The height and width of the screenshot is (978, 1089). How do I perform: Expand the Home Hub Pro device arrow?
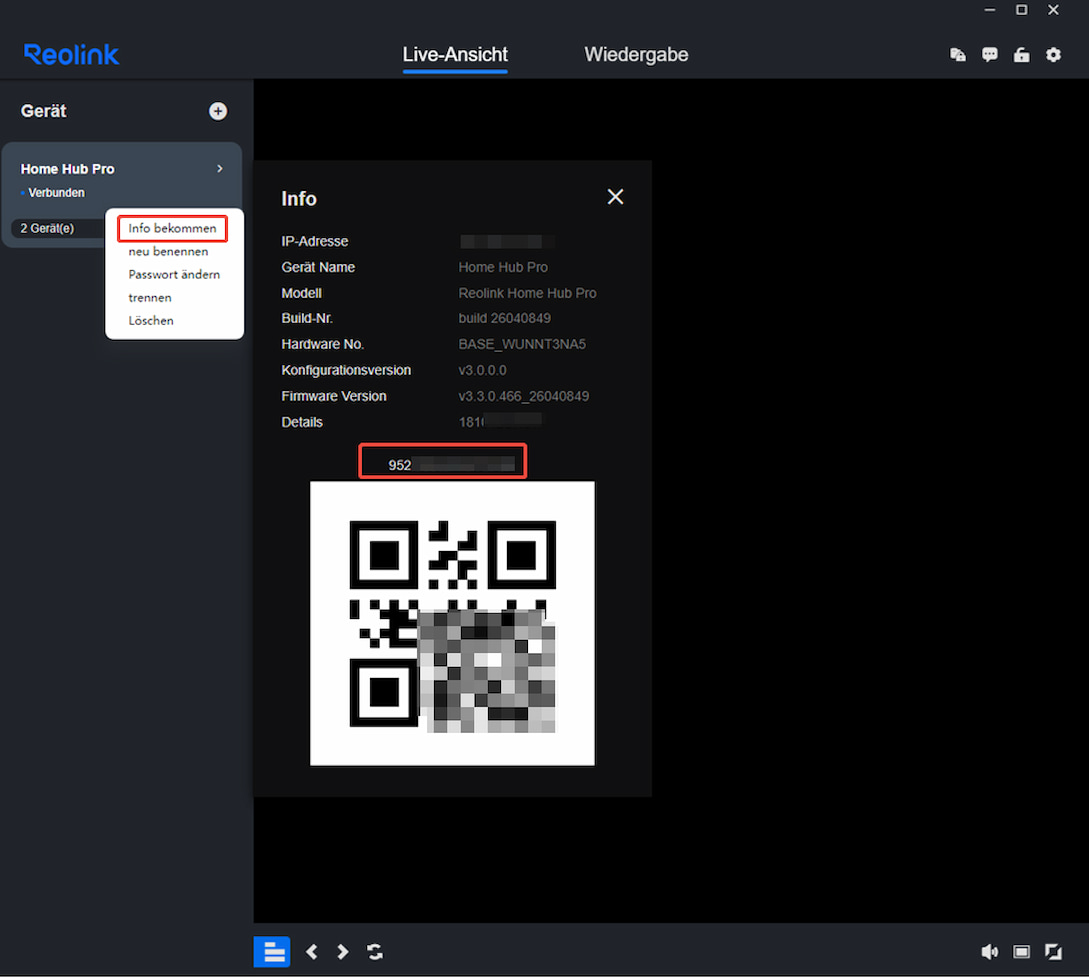(x=220, y=169)
